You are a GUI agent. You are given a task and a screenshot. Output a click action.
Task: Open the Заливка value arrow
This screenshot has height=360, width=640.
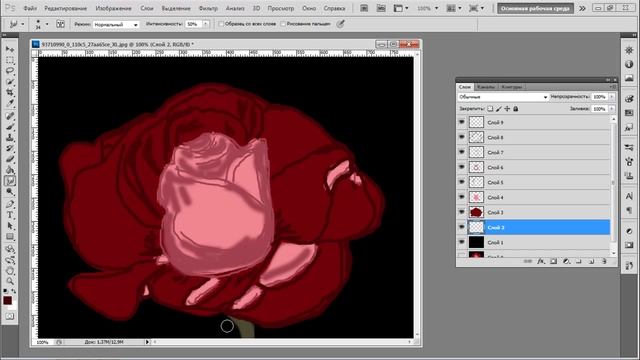click(612, 109)
